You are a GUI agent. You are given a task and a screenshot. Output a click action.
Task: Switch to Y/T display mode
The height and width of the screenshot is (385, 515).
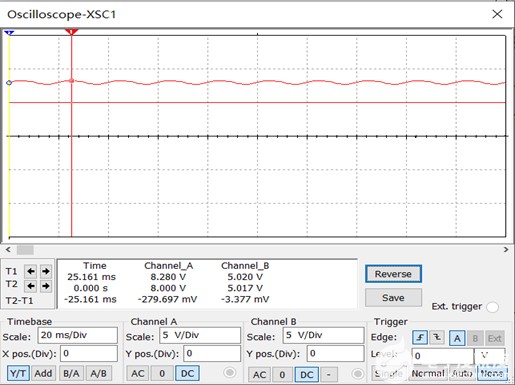pyautogui.click(x=18, y=373)
